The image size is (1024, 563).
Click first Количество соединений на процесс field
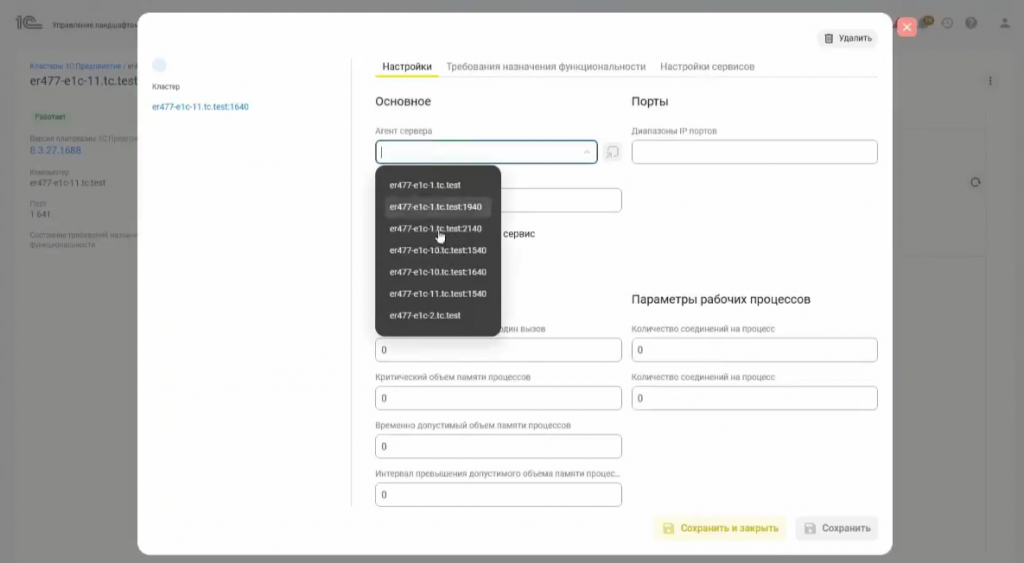[x=754, y=350]
